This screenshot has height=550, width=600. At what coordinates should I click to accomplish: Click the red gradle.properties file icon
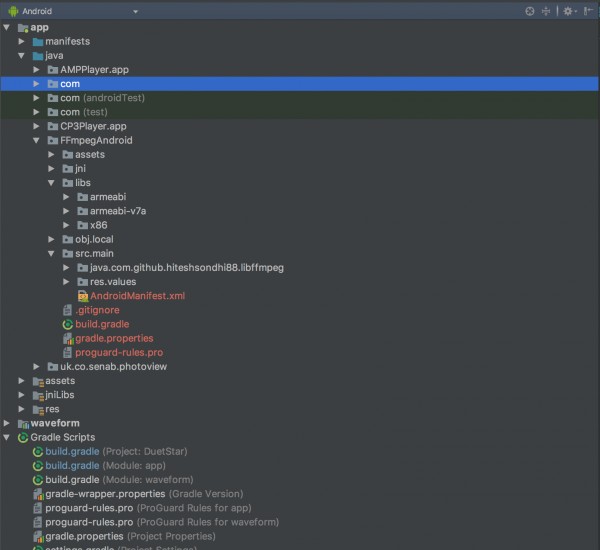click(x=68, y=339)
